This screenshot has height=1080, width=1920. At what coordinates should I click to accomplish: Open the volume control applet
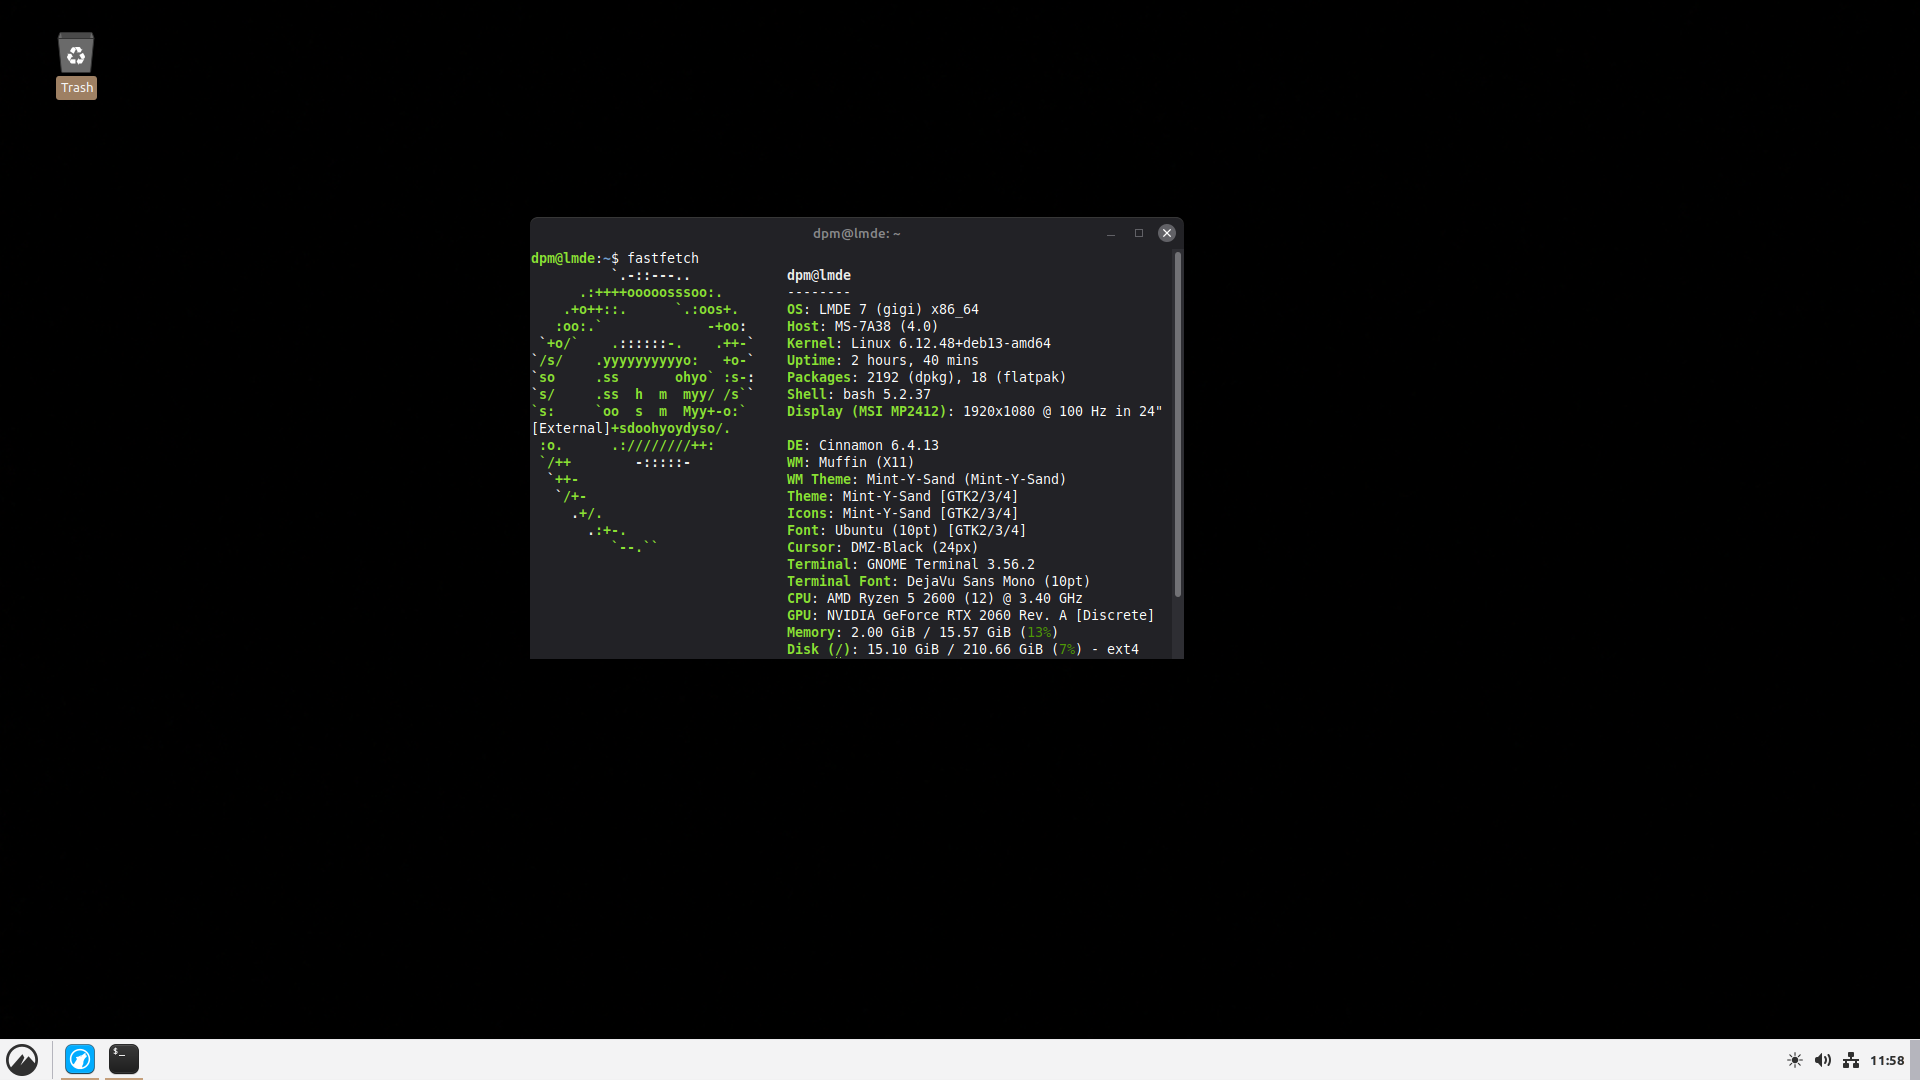tap(1823, 1060)
